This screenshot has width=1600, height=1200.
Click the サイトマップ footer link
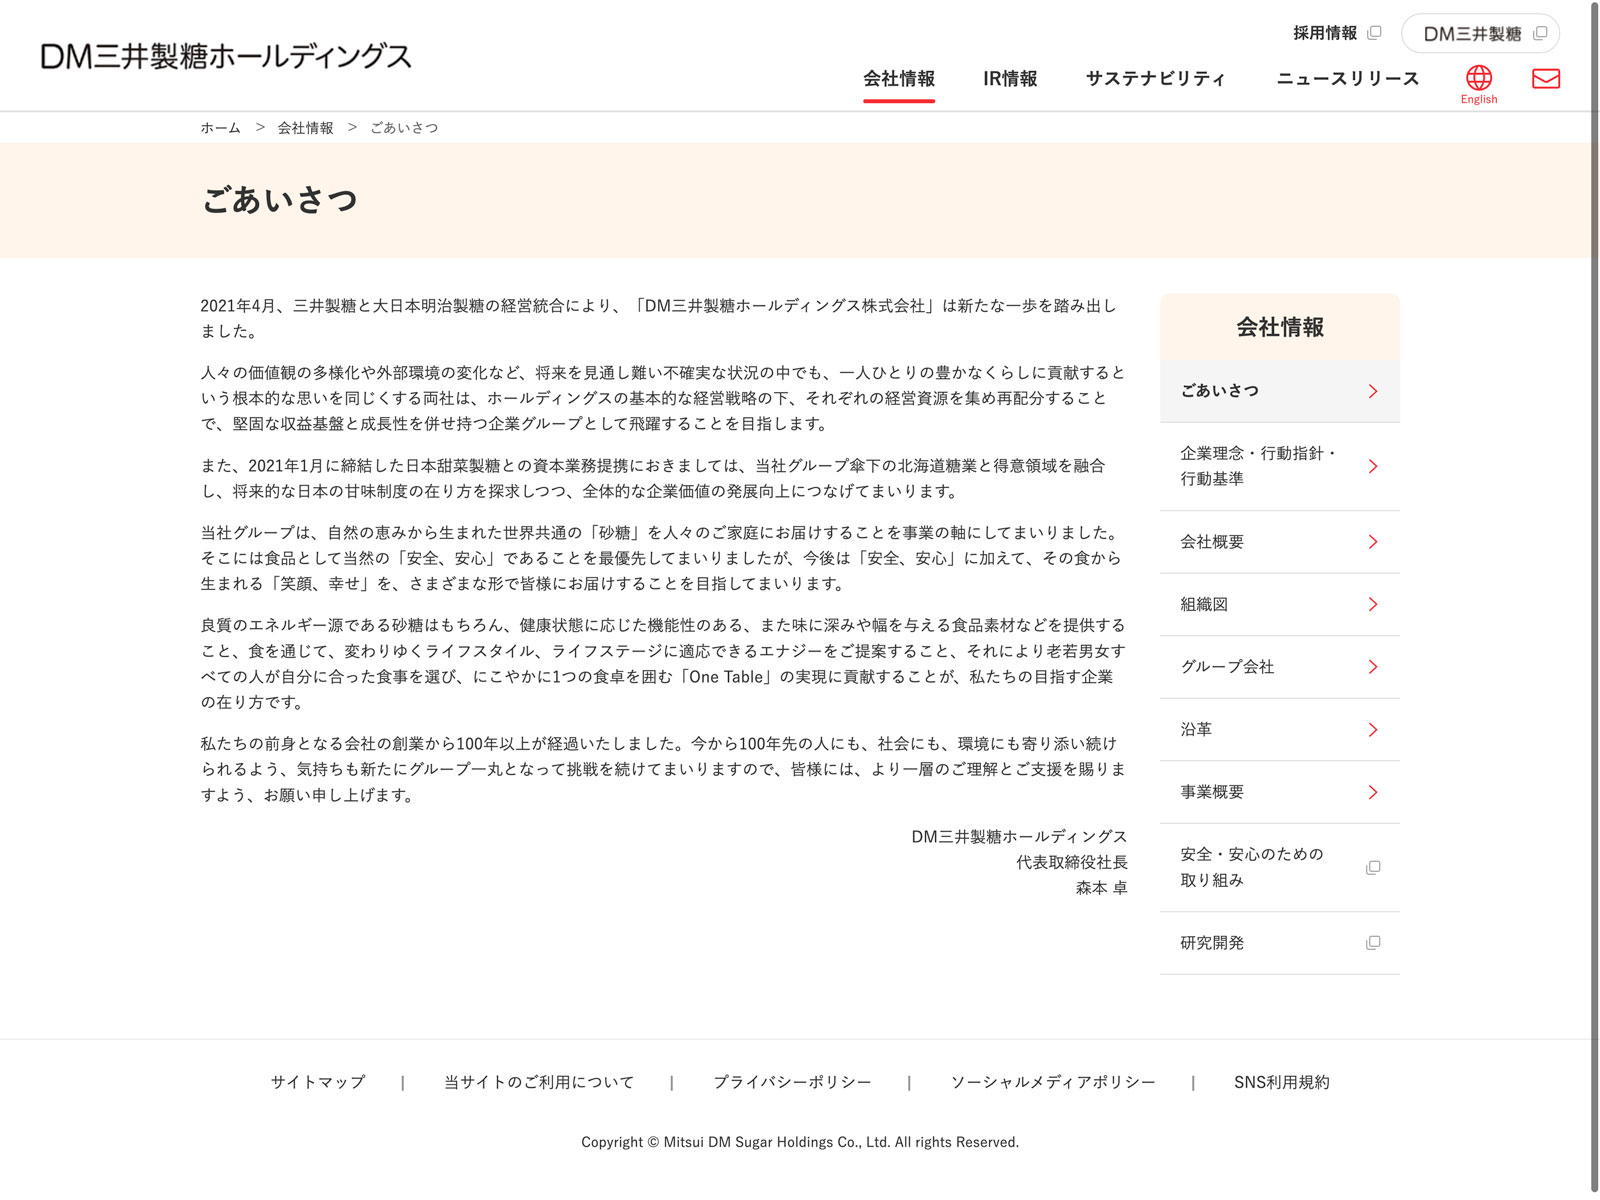click(318, 1082)
